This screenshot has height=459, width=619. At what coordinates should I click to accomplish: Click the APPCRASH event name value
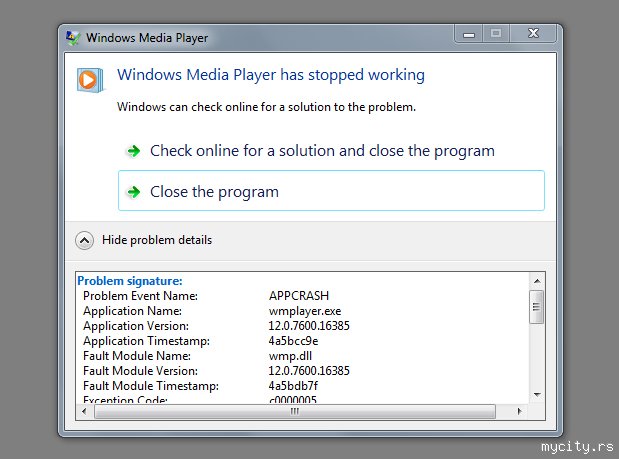298,296
